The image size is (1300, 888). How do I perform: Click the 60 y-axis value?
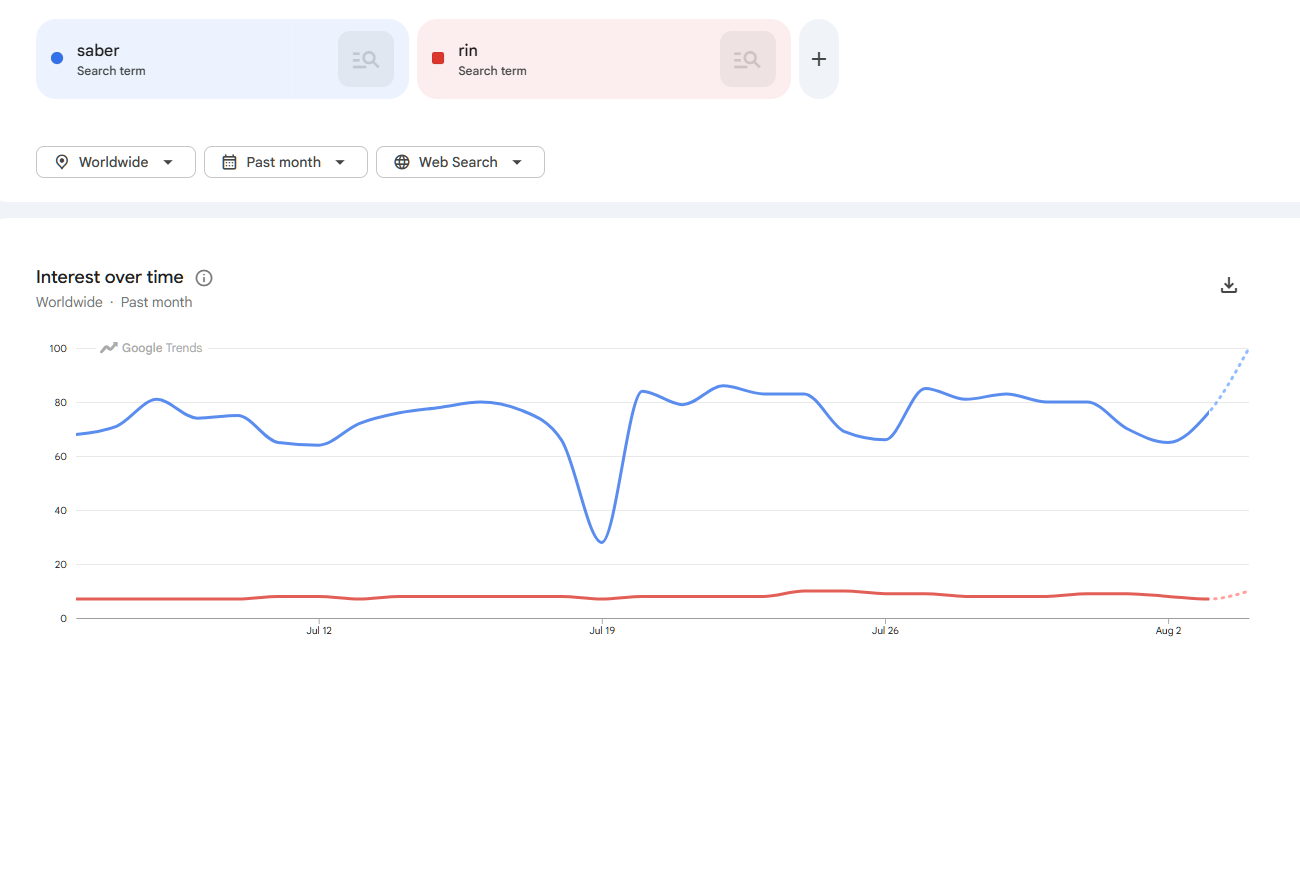tap(60, 456)
